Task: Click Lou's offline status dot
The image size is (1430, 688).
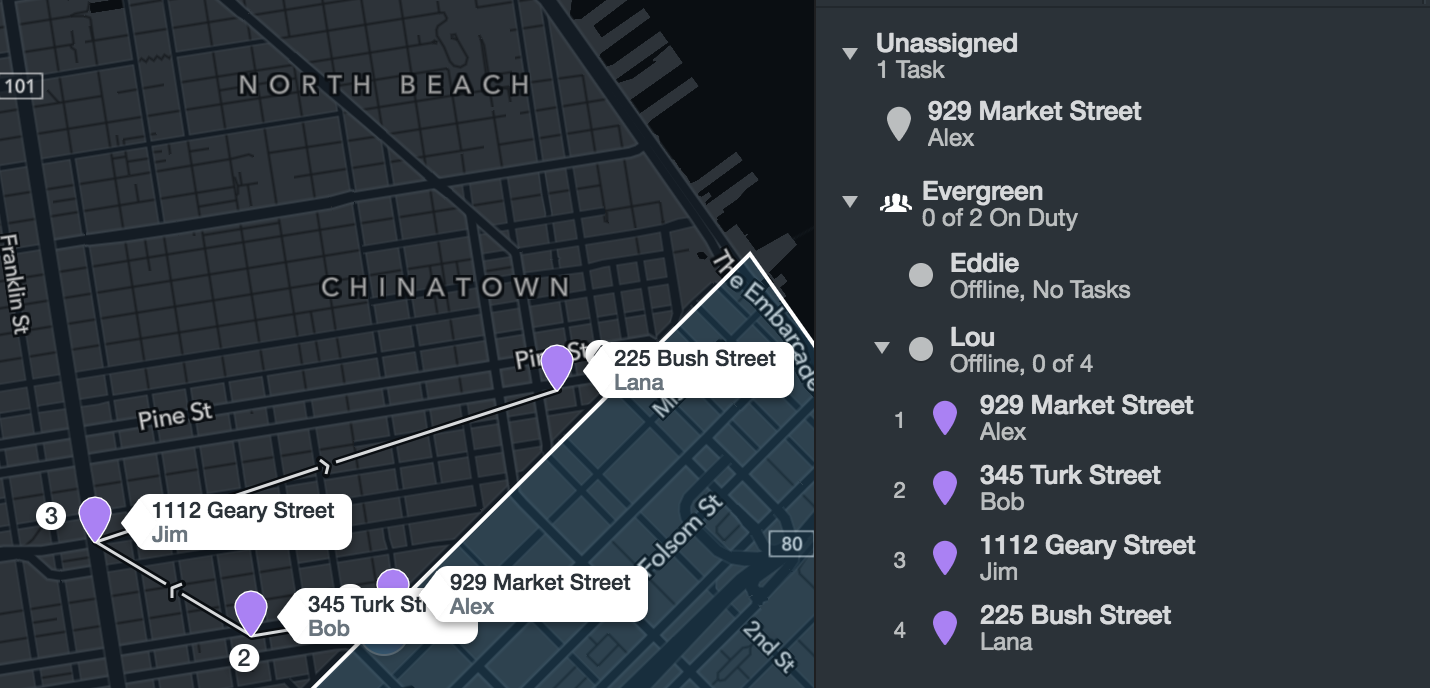Action: tap(920, 349)
